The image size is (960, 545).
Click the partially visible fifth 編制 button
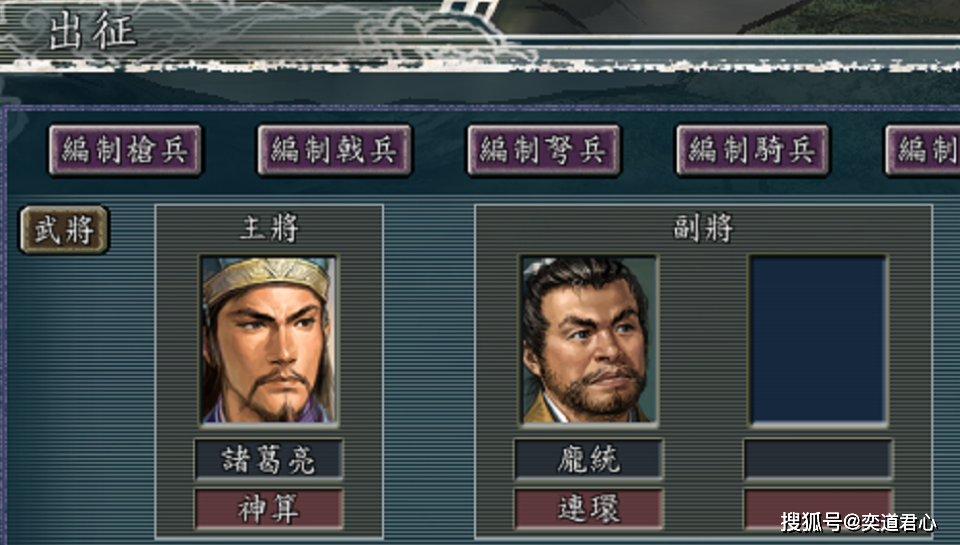923,150
